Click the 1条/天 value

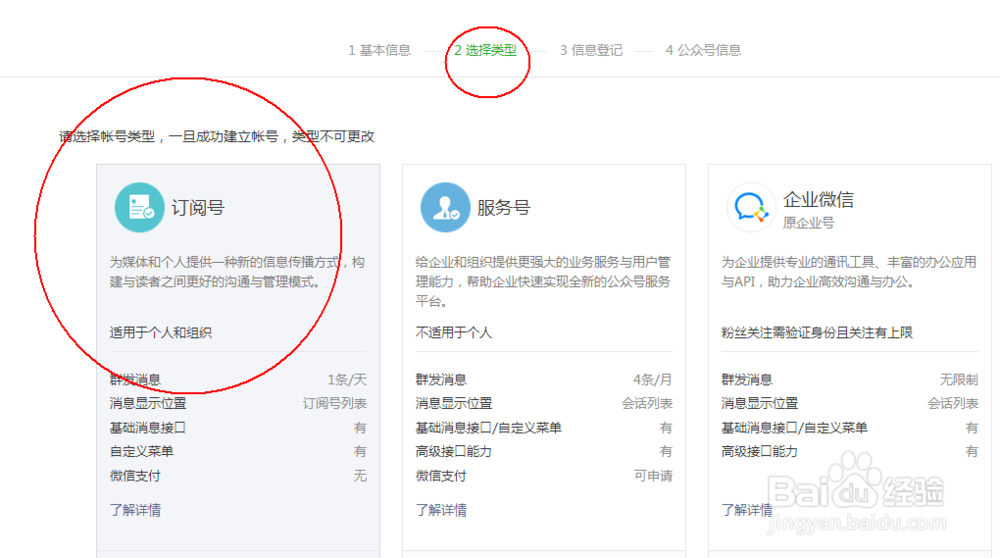[347, 379]
